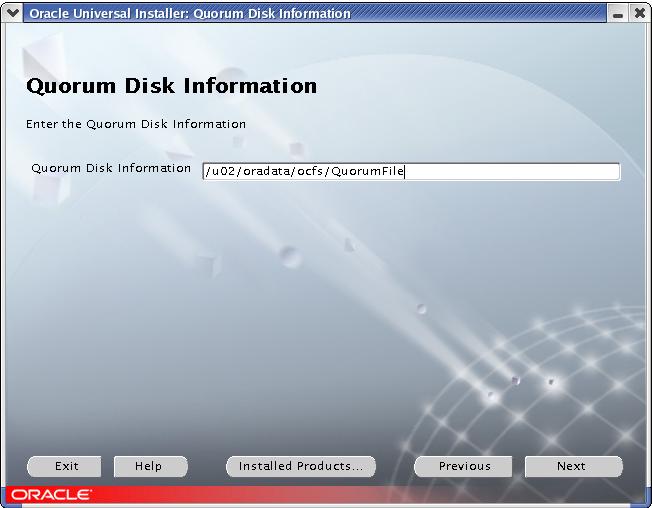The image size is (652, 508).
Task: Open the installer Help button
Action: 151,466
